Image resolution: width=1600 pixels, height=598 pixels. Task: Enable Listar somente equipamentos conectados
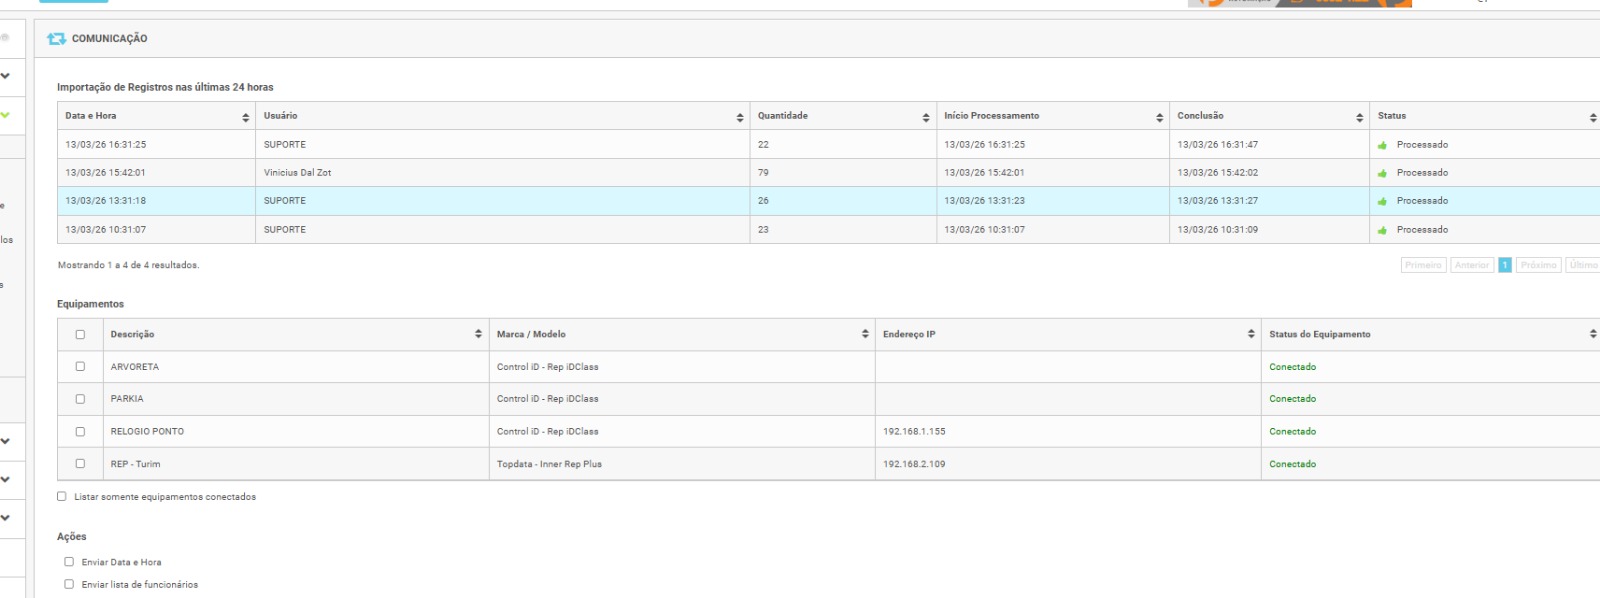[62, 497]
